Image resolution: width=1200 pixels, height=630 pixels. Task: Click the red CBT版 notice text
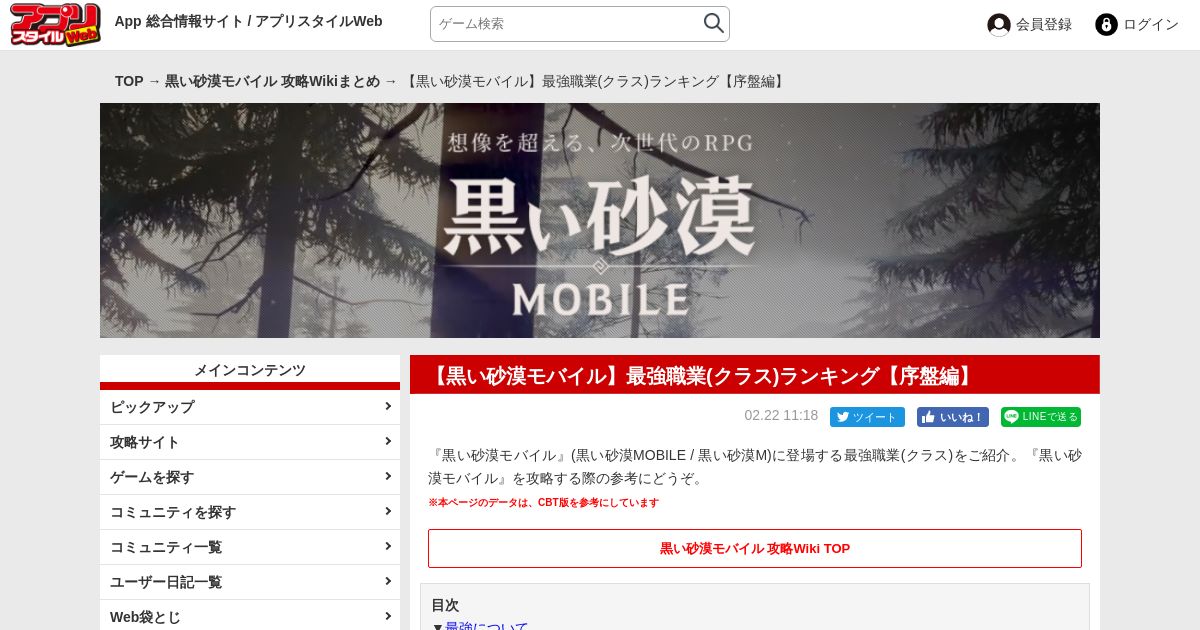(x=543, y=503)
